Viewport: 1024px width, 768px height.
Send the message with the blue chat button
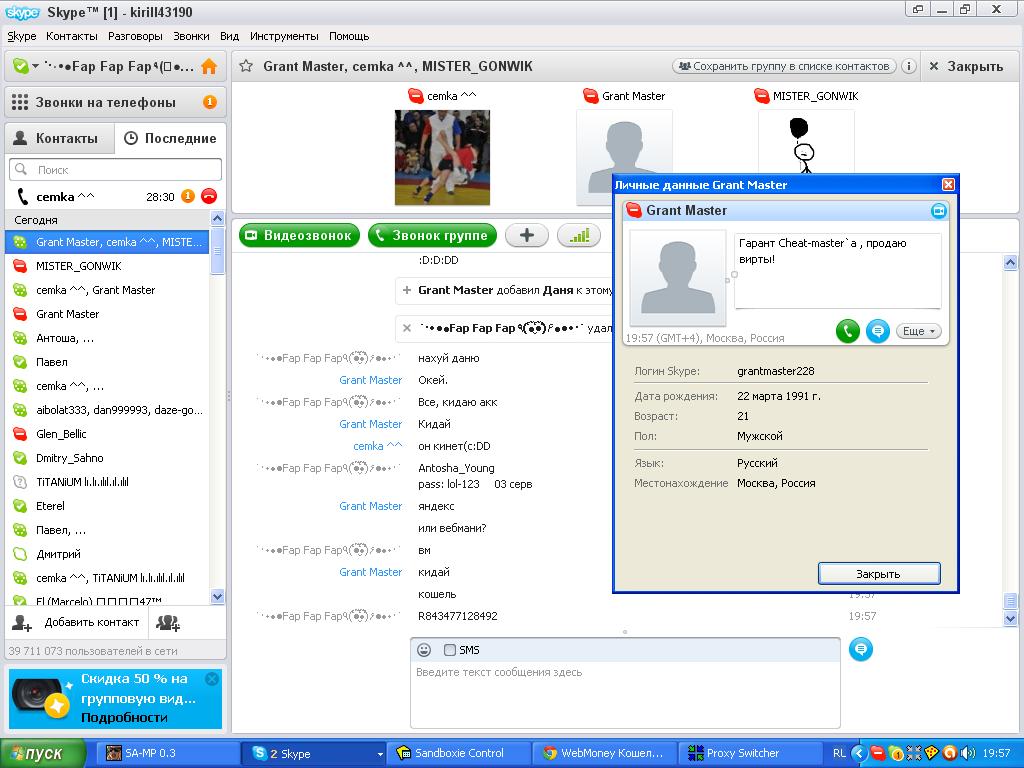[x=861, y=649]
